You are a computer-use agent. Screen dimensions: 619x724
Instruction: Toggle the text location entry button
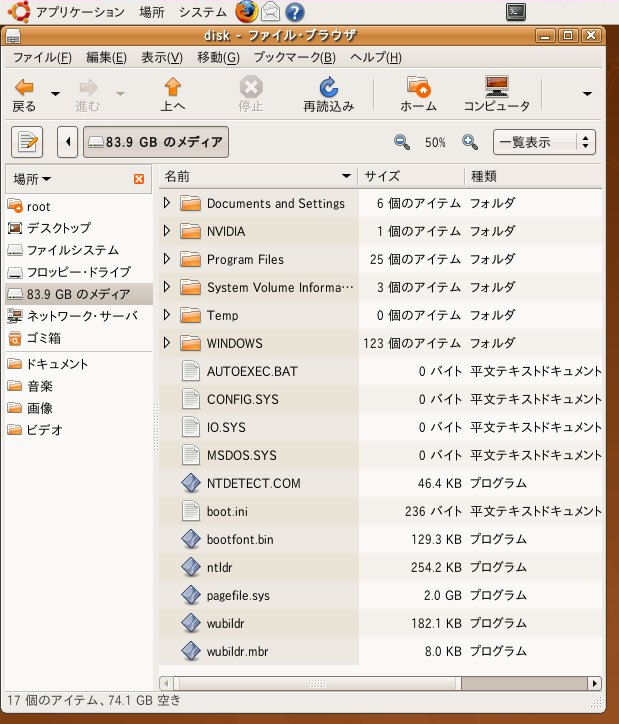pyautogui.click(x=27, y=142)
